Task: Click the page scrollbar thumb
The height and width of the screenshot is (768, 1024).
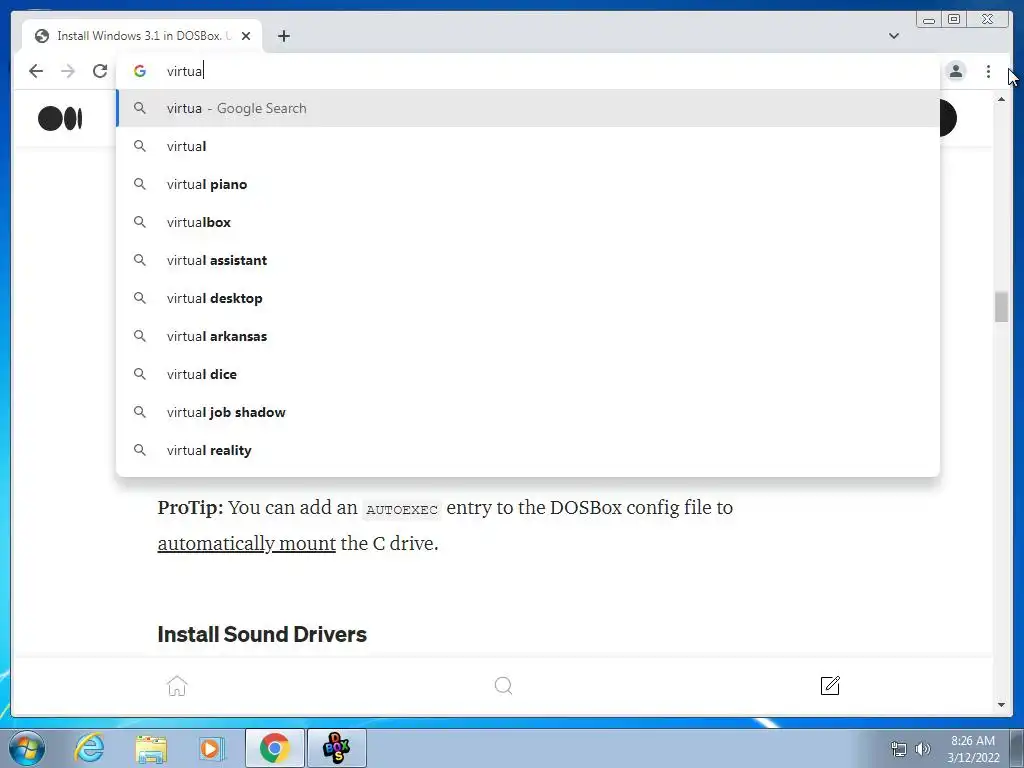Action: (x=1001, y=307)
